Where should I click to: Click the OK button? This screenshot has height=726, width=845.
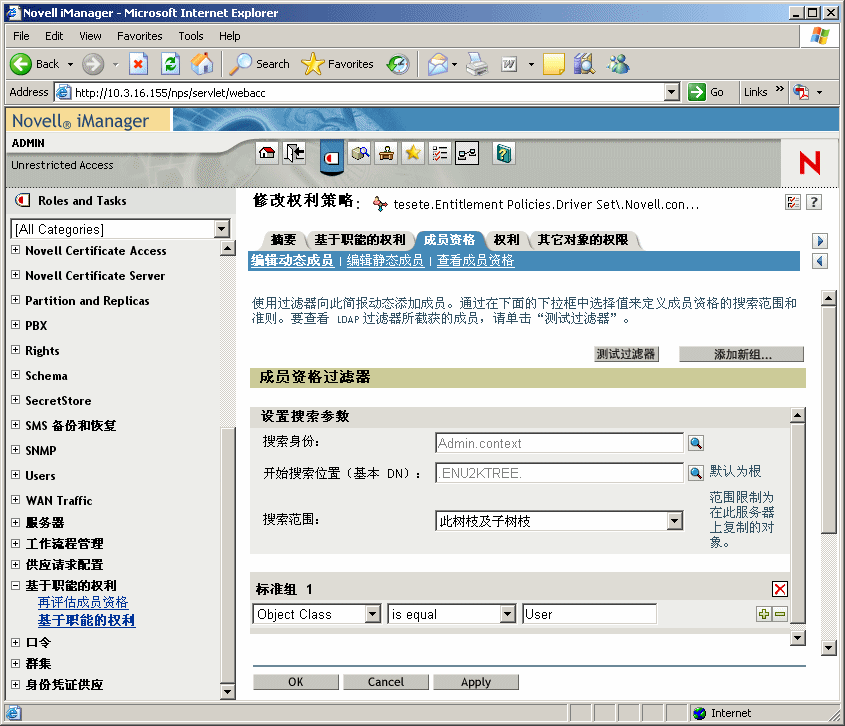pos(296,682)
